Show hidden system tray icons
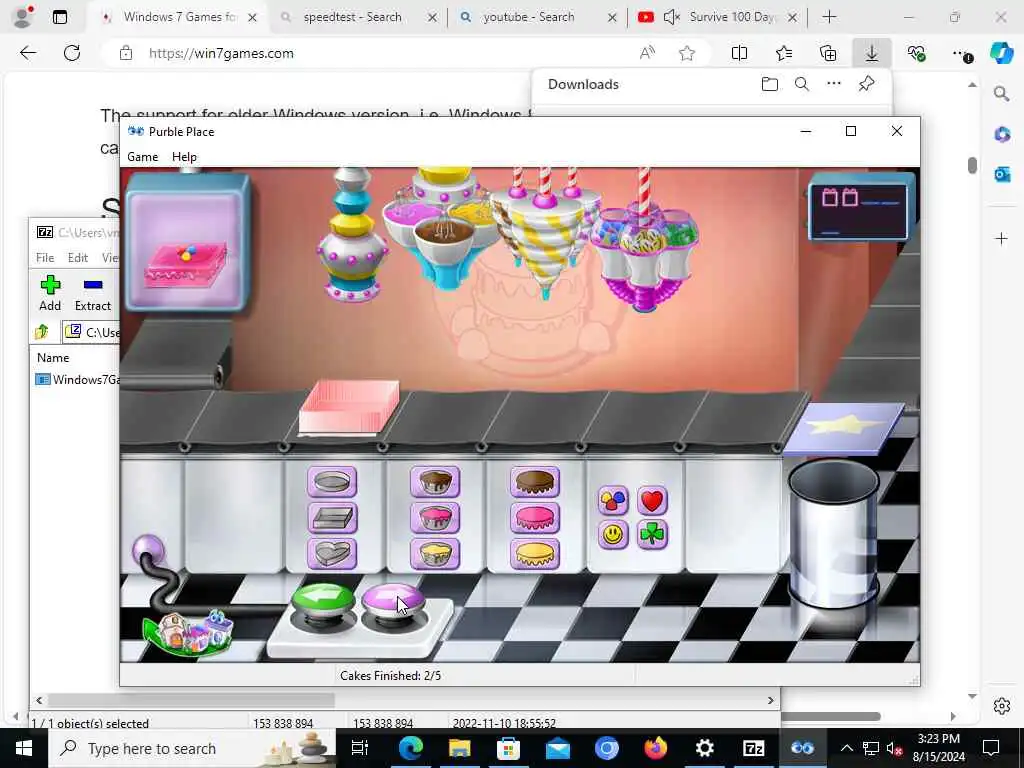 coord(846,748)
